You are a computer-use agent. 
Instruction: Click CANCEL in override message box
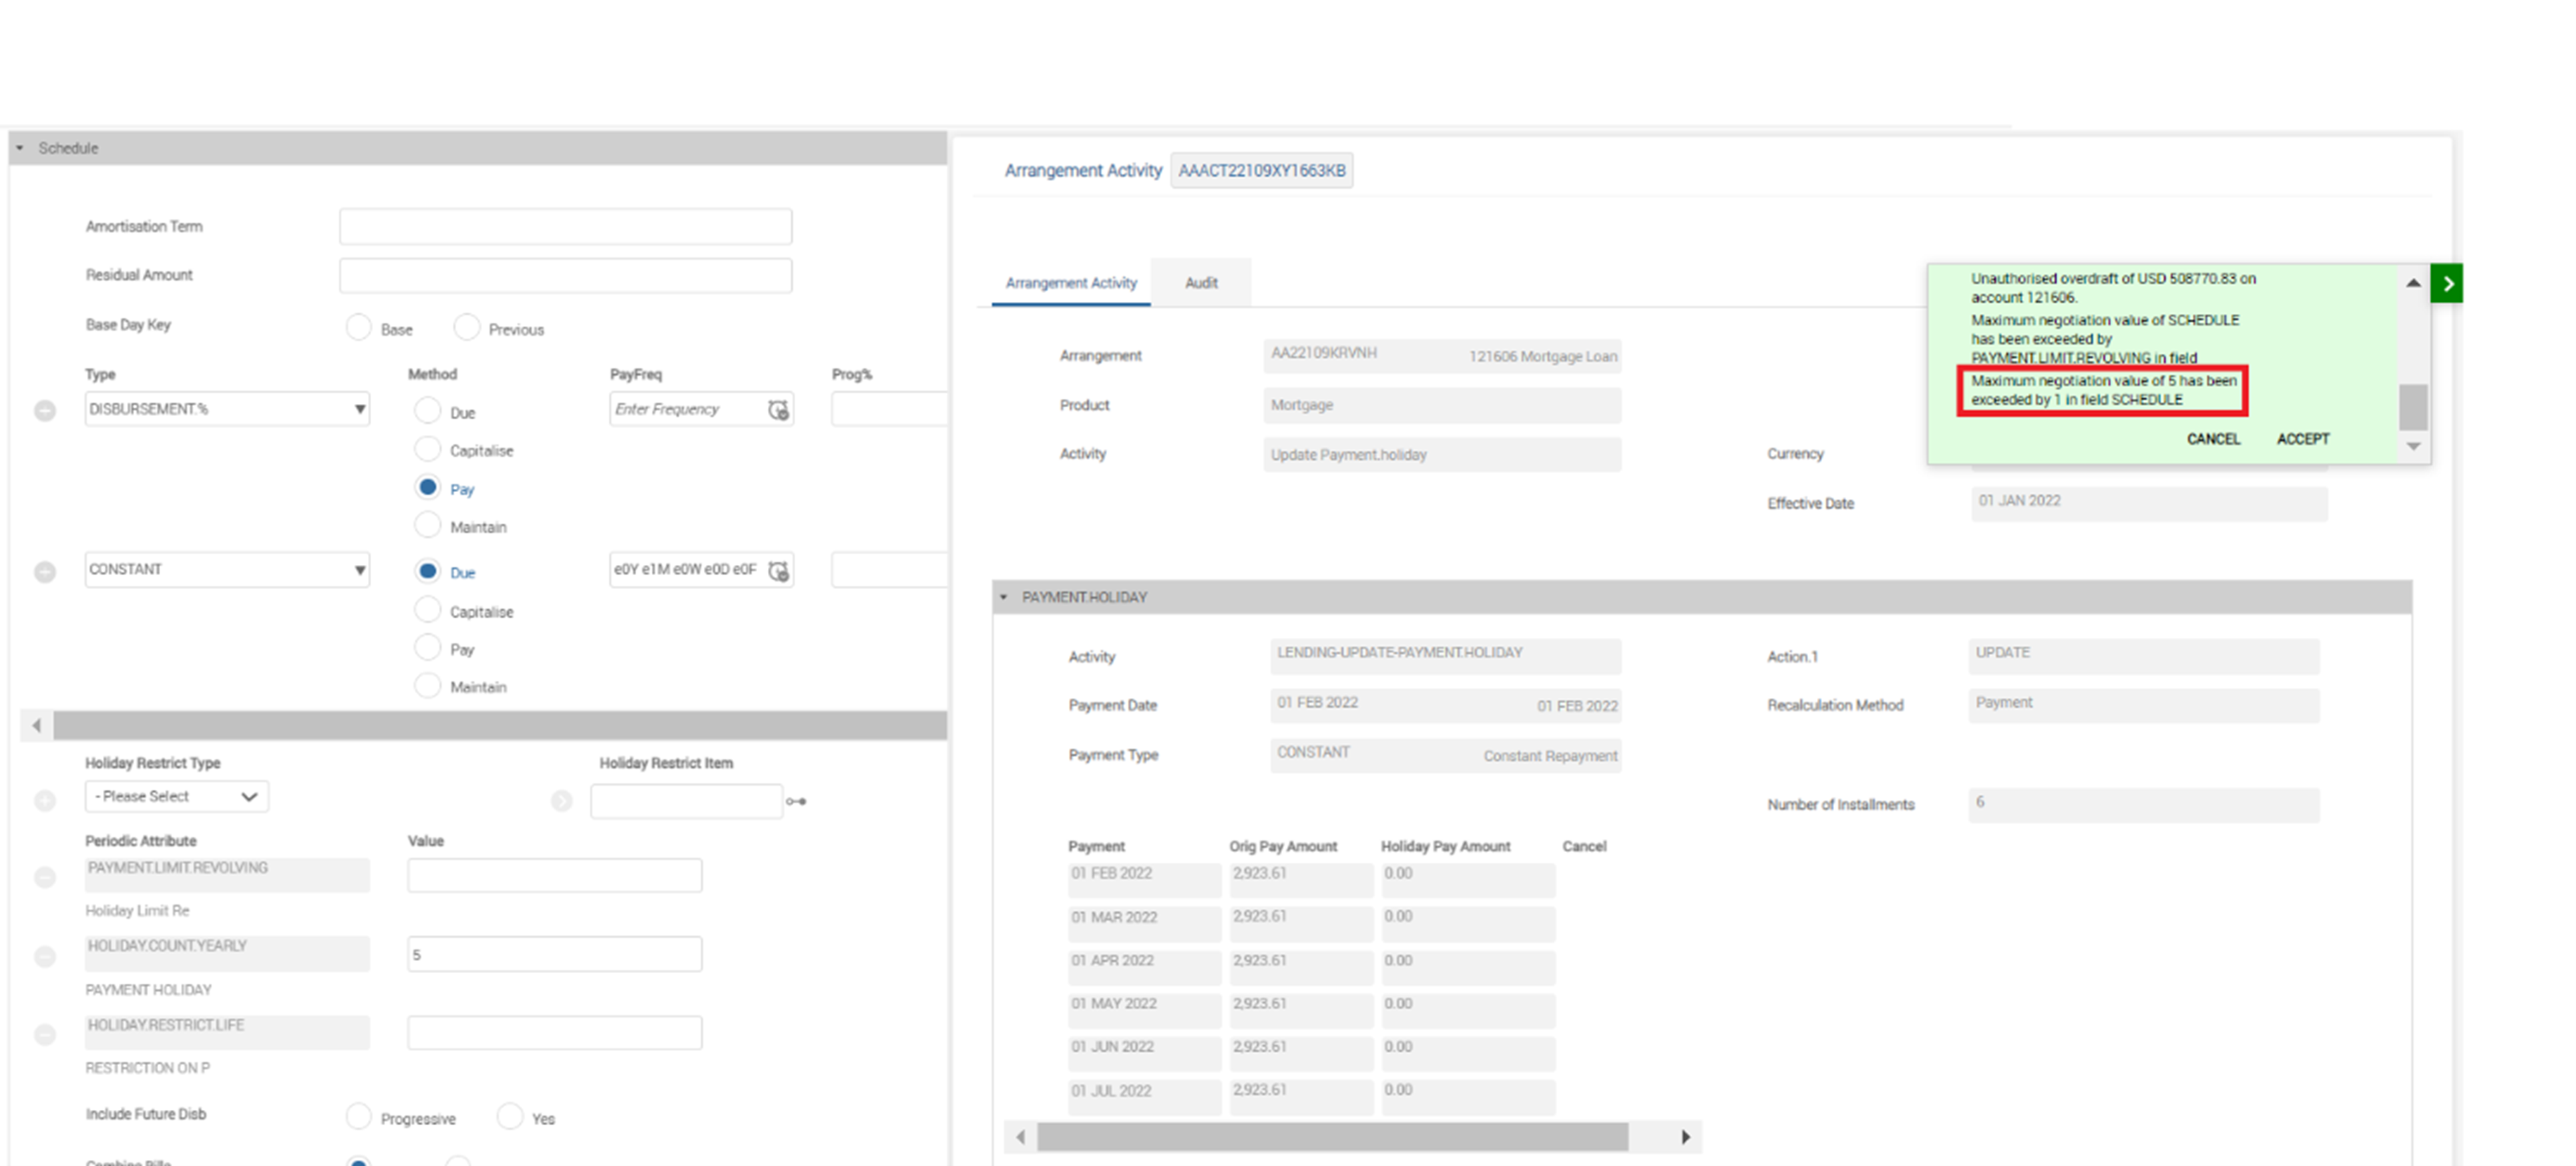coord(2213,439)
